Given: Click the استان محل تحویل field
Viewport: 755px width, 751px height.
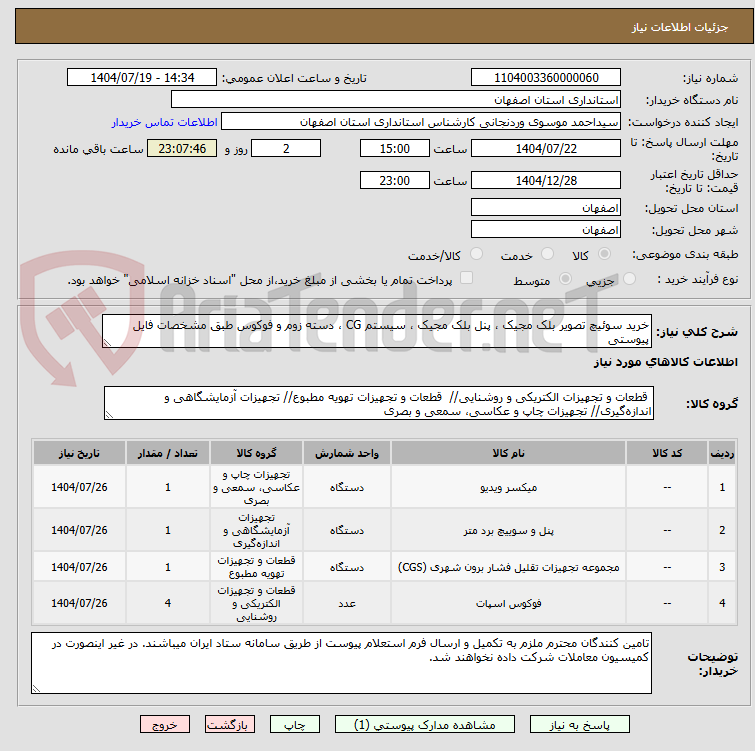Looking at the screenshot, I should tap(546, 207).
